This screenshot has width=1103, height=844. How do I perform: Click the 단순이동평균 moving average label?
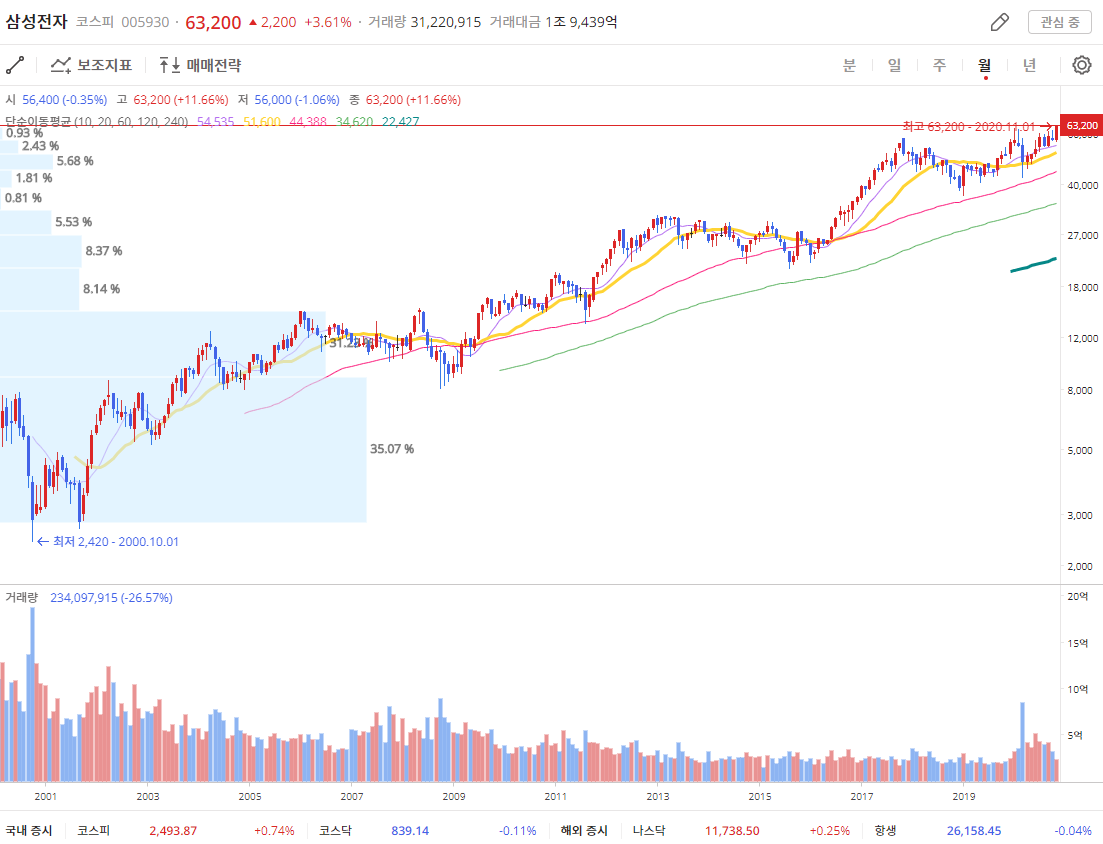pos(96,122)
